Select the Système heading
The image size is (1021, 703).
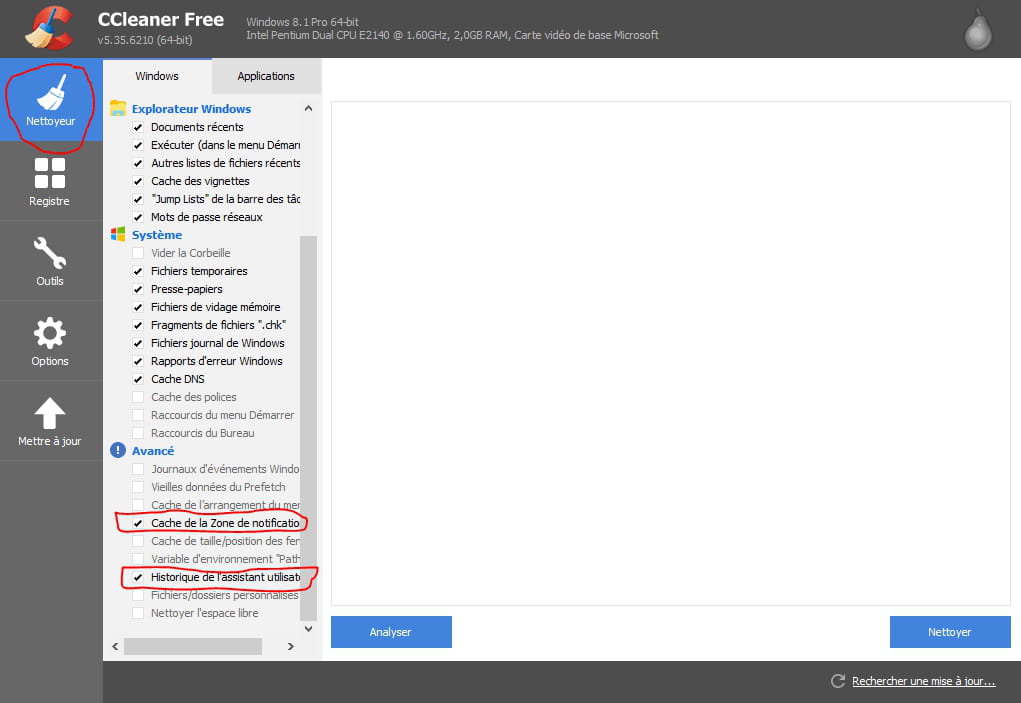pos(157,235)
